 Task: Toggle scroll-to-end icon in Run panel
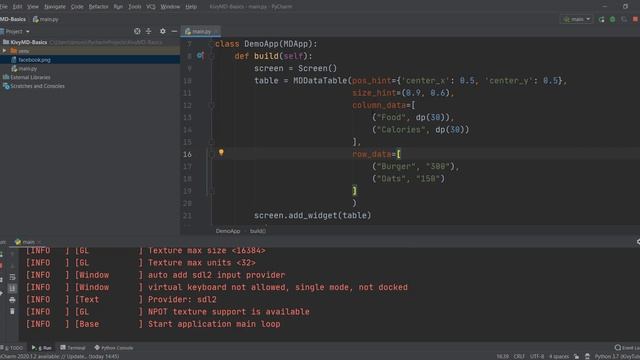click(x=12, y=288)
